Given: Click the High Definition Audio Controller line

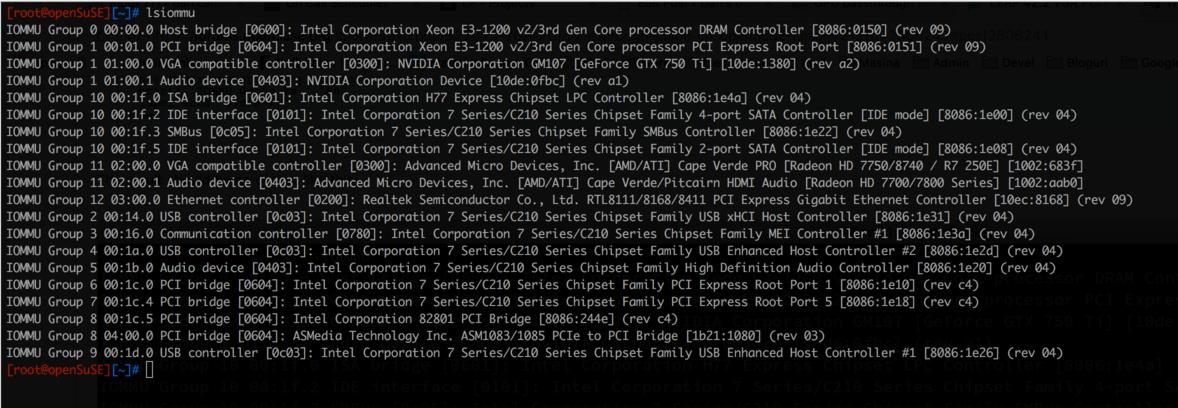Looking at the screenshot, I should coord(531,267).
